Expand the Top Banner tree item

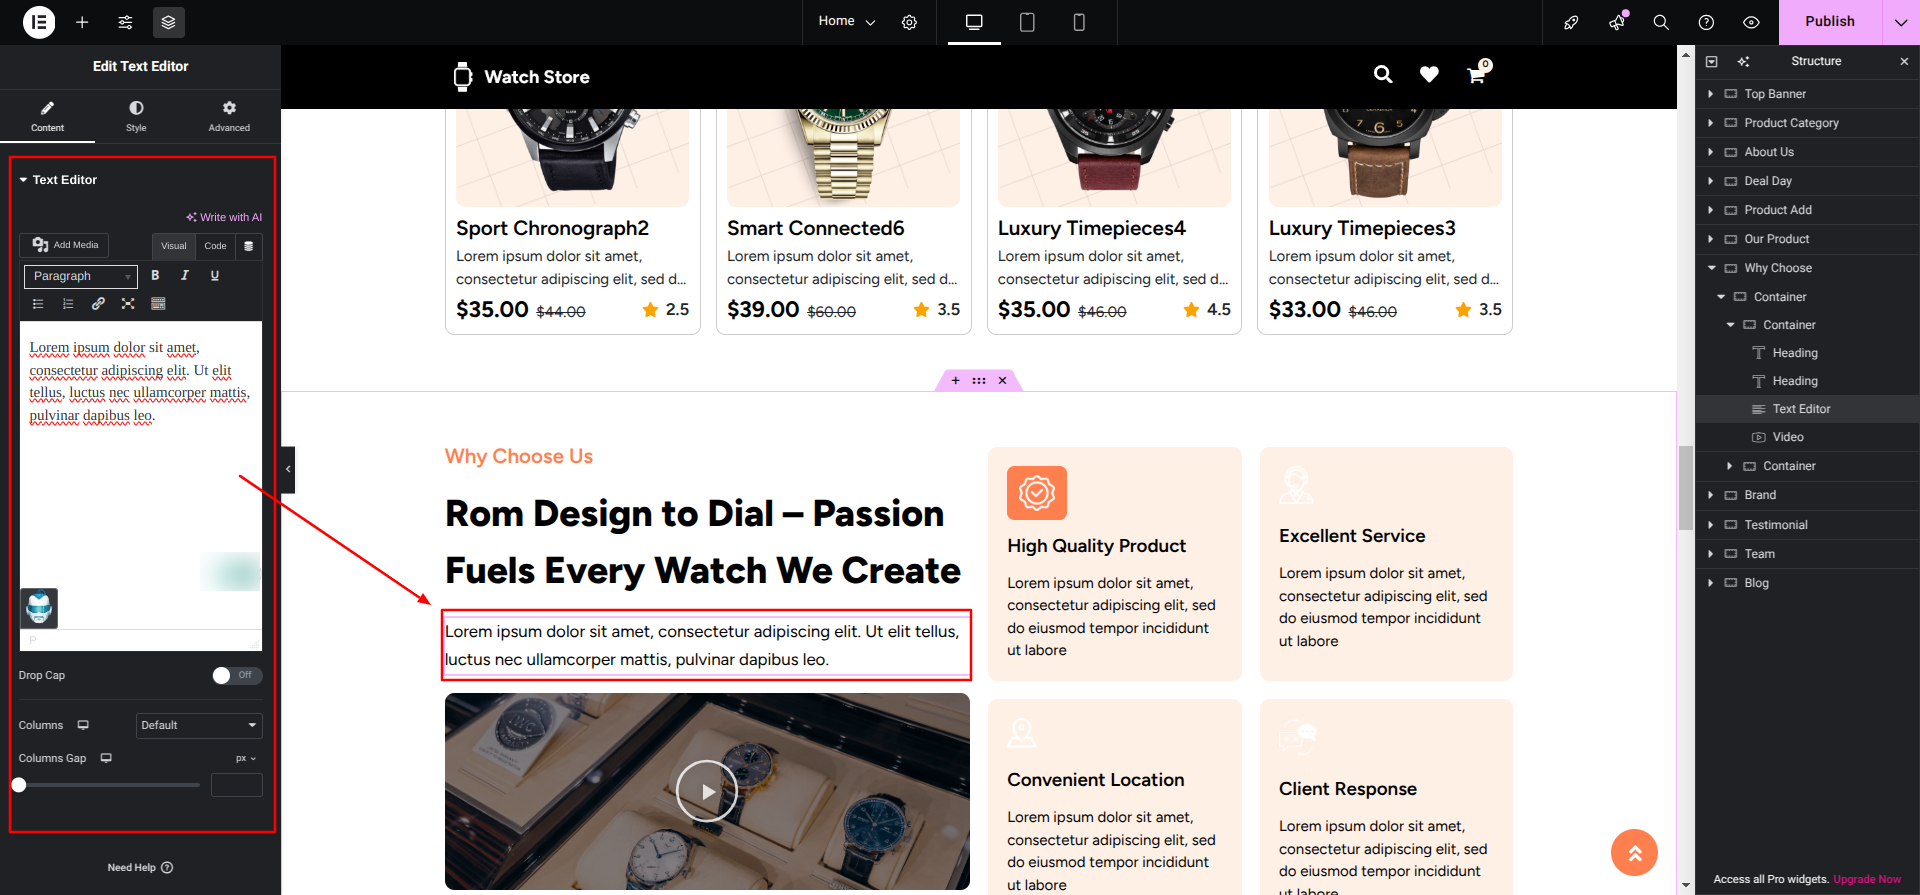1711,94
